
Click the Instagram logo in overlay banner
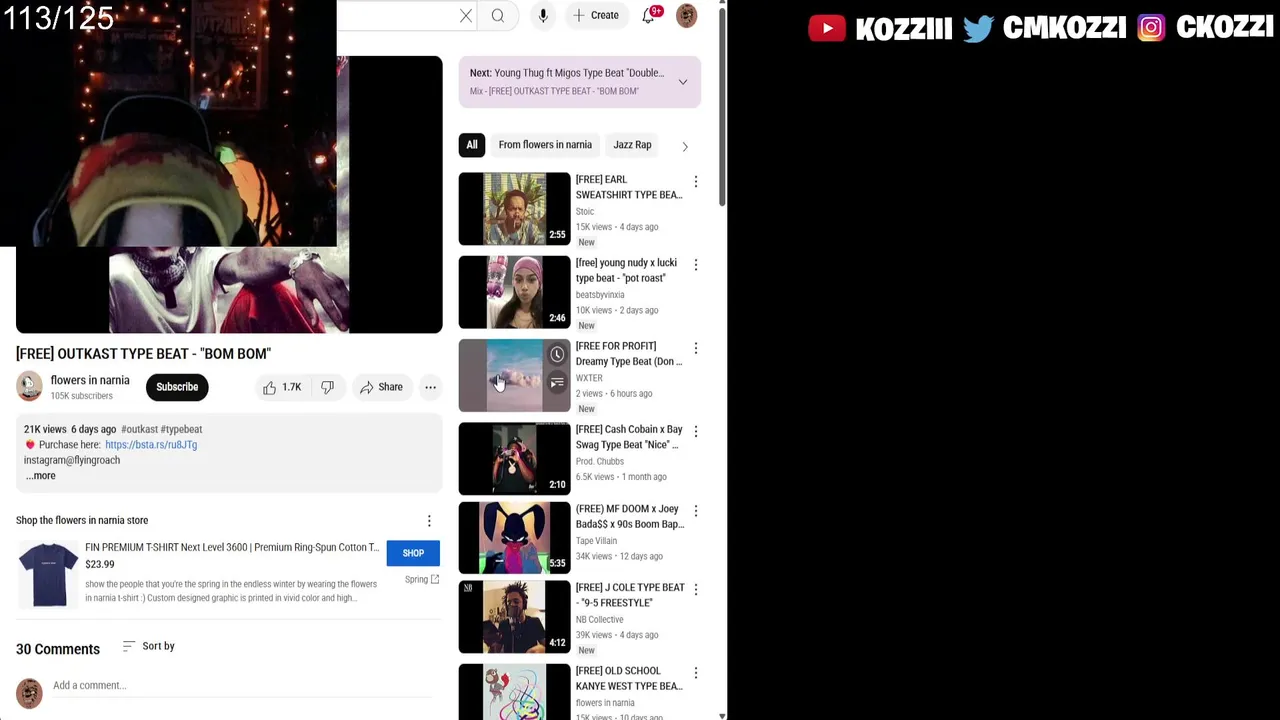[1151, 28]
